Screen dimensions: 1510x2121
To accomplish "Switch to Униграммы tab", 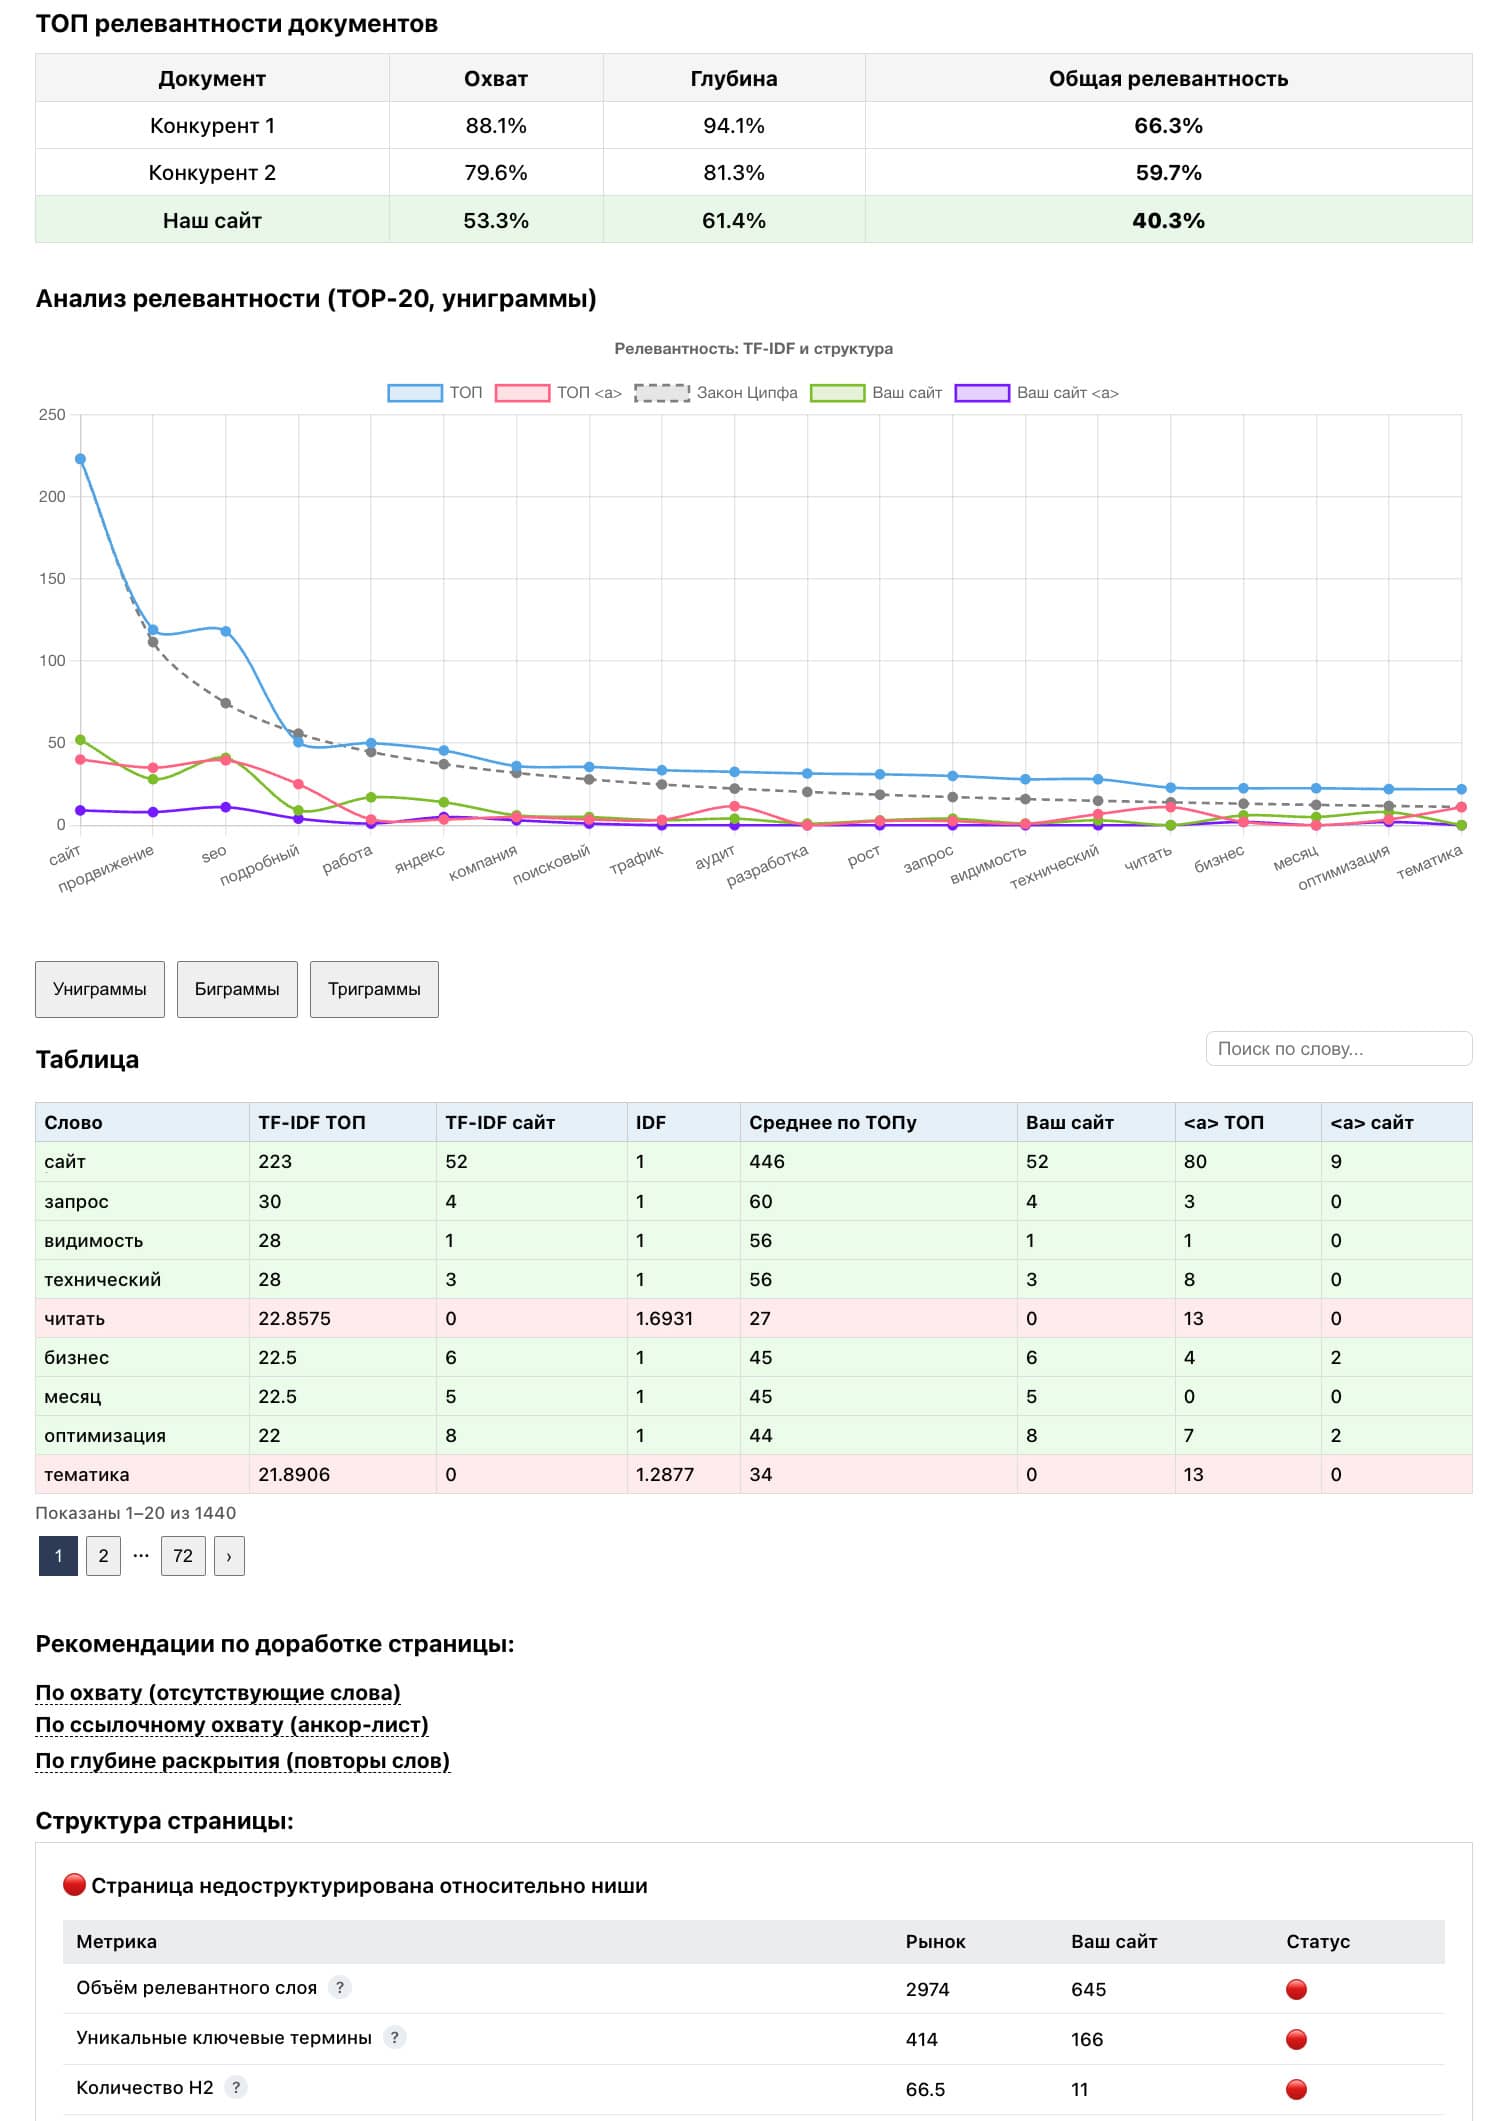I will 100,989.
